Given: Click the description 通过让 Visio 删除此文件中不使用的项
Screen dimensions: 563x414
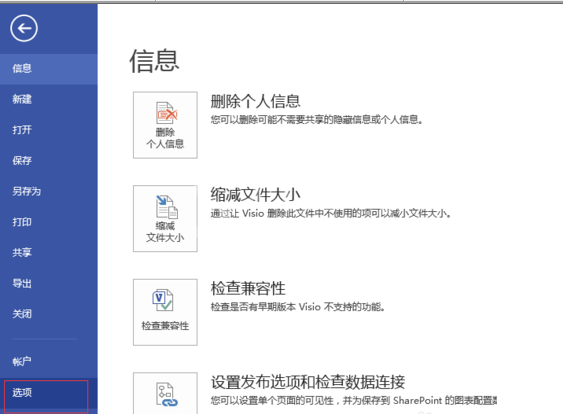Looking at the screenshot, I should click(331, 214).
